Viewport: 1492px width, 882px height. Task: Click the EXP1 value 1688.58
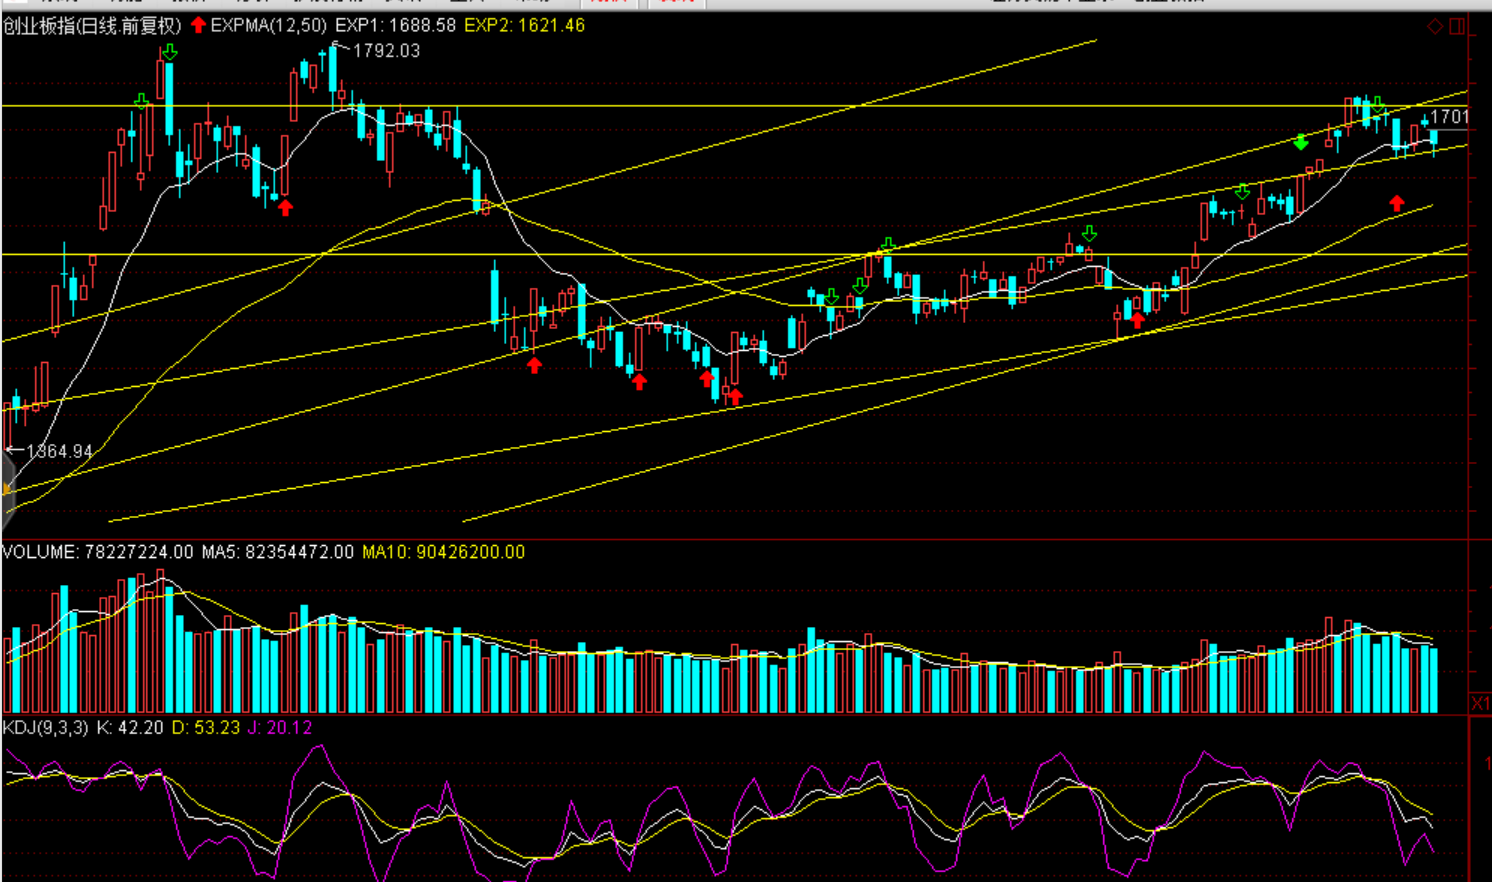click(x=395, y=25)
